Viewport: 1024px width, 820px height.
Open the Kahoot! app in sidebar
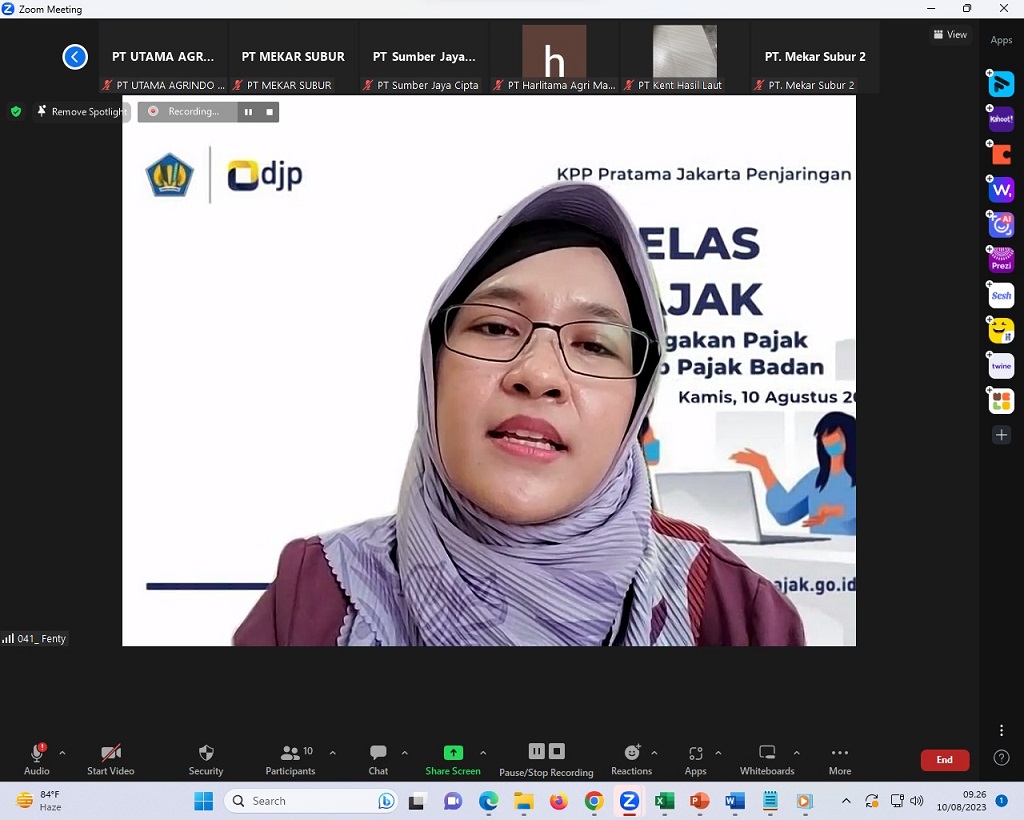[x=1001, y=119]
